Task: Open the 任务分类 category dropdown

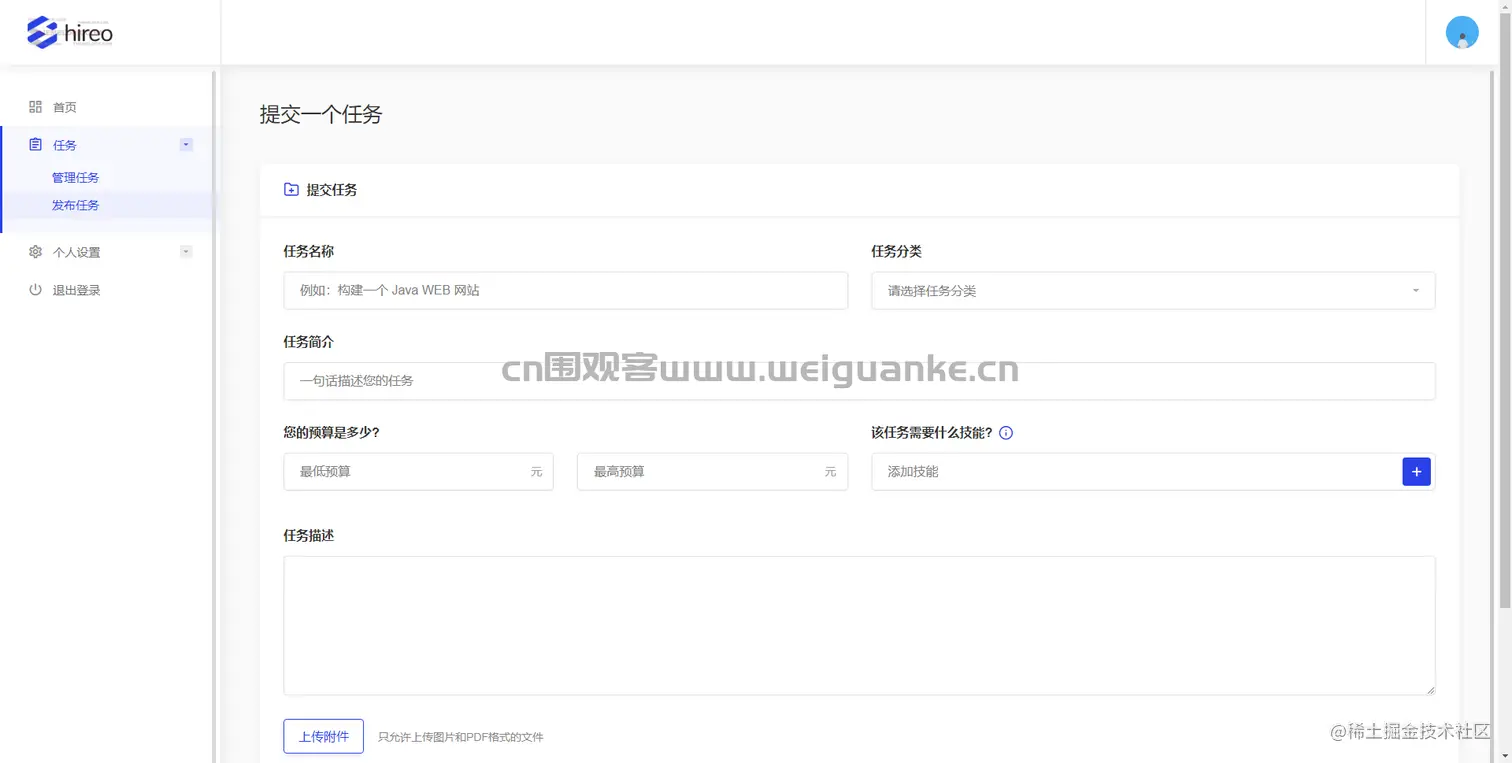Action: click(1153, 291)
